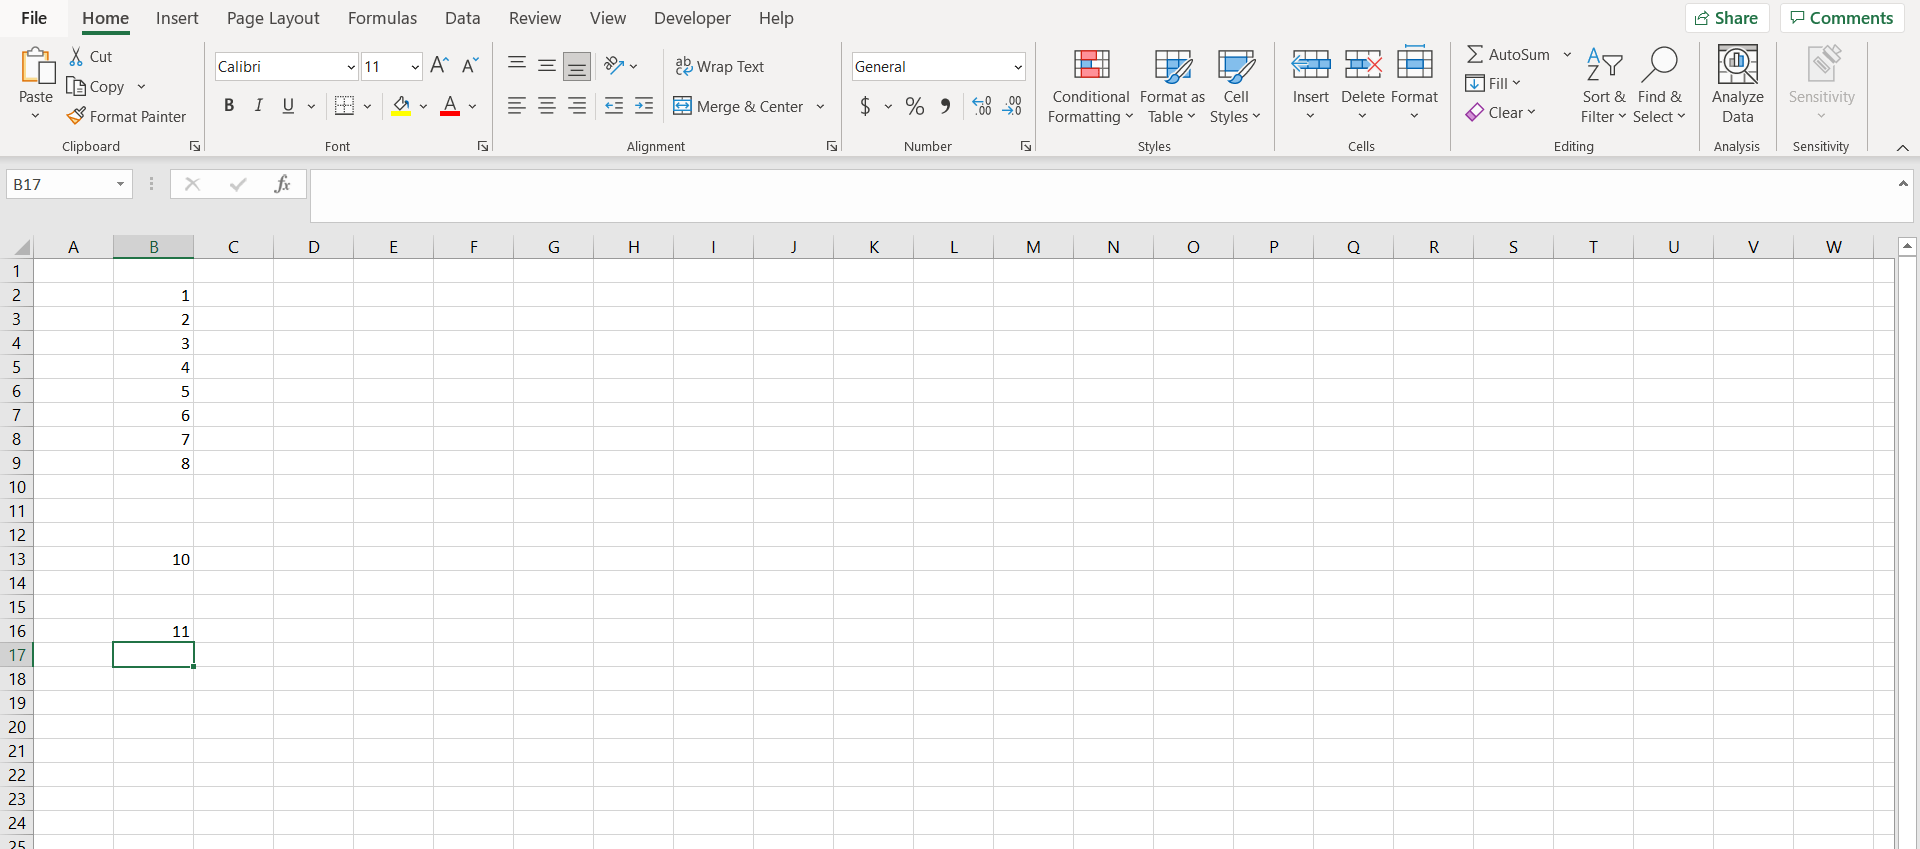Image resolution: width=1920 pixels, height=849 pixels.
Task: Switch to the Data tab
Action: tap(462, 18)
